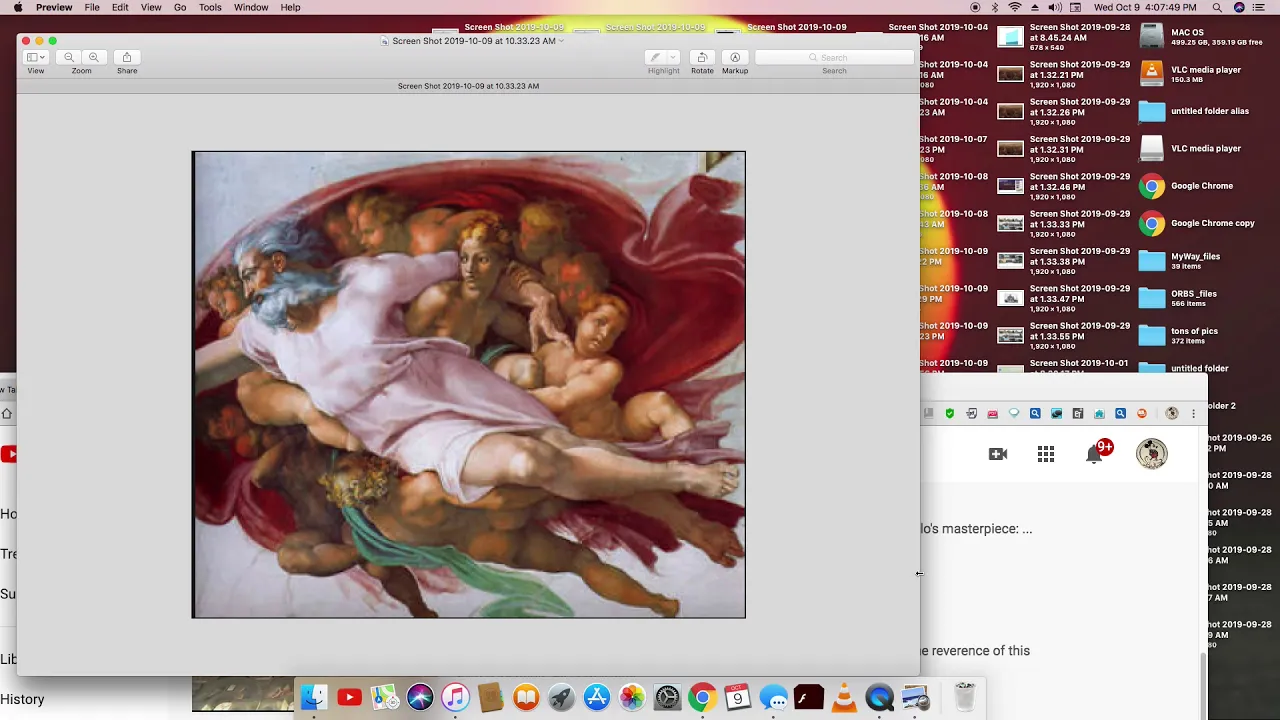Open YouTube Mickey Mouse account avatar
The image size is (1280, 720).
(1151, 454)
